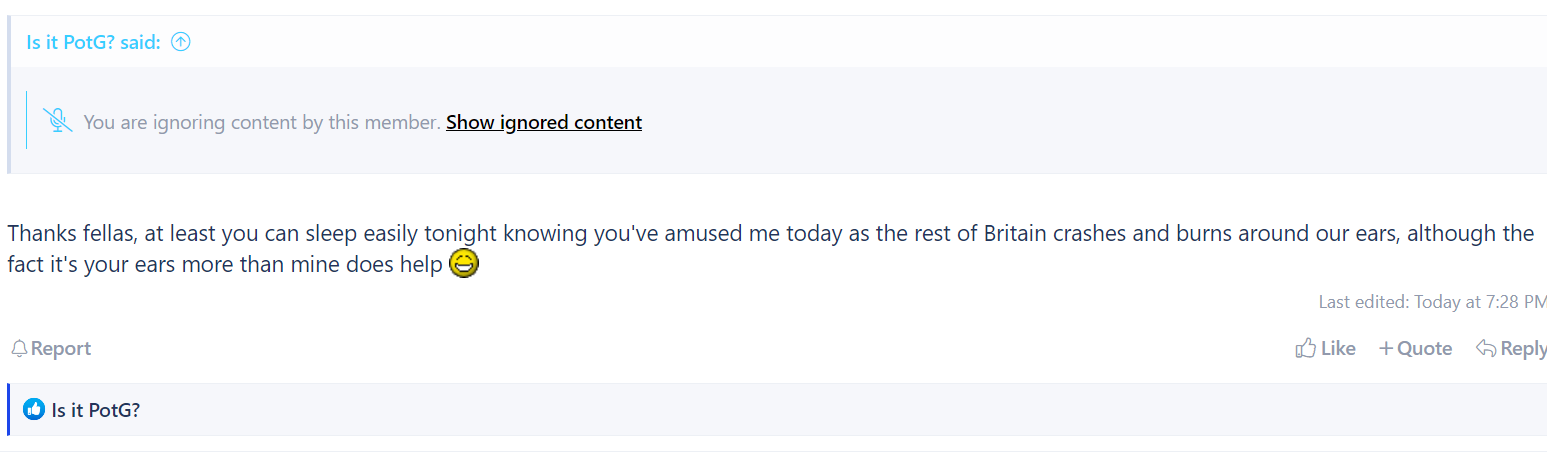Reveal hidden post with Show ignored content

[x=544, y=122]
